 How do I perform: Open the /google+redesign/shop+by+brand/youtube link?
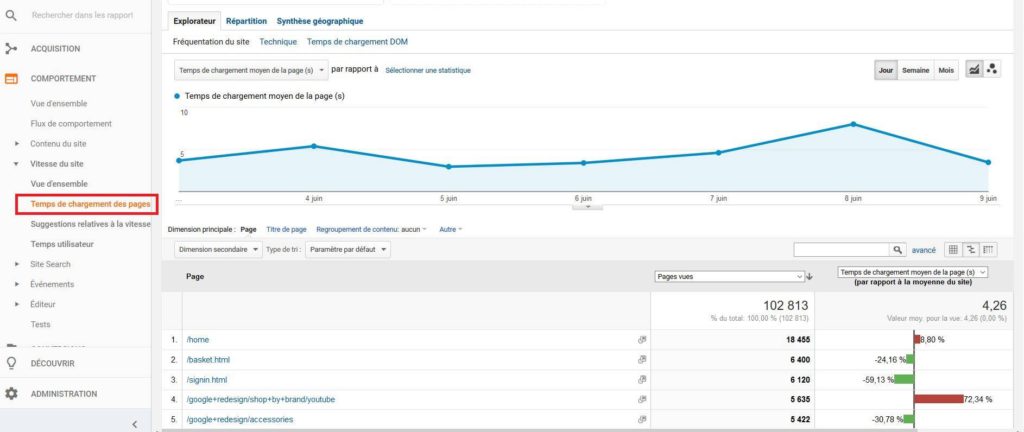(260, 399)
